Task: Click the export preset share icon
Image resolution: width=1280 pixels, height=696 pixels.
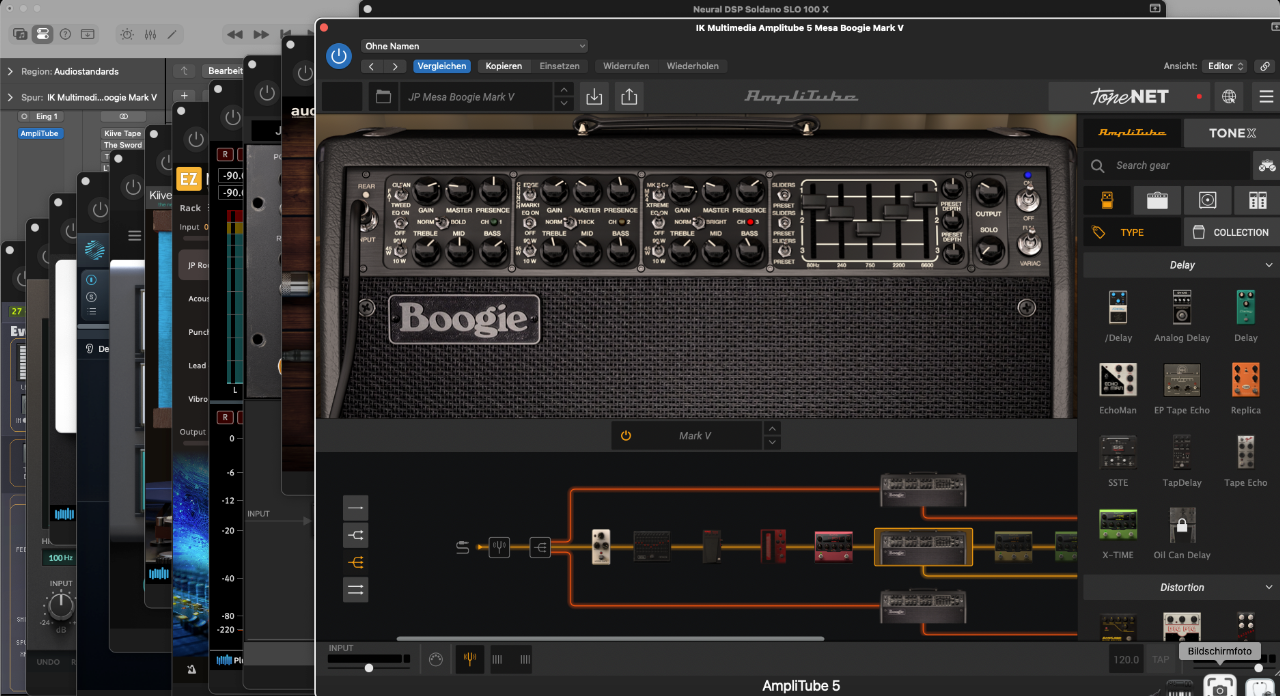Action: (x=629, y=97)
